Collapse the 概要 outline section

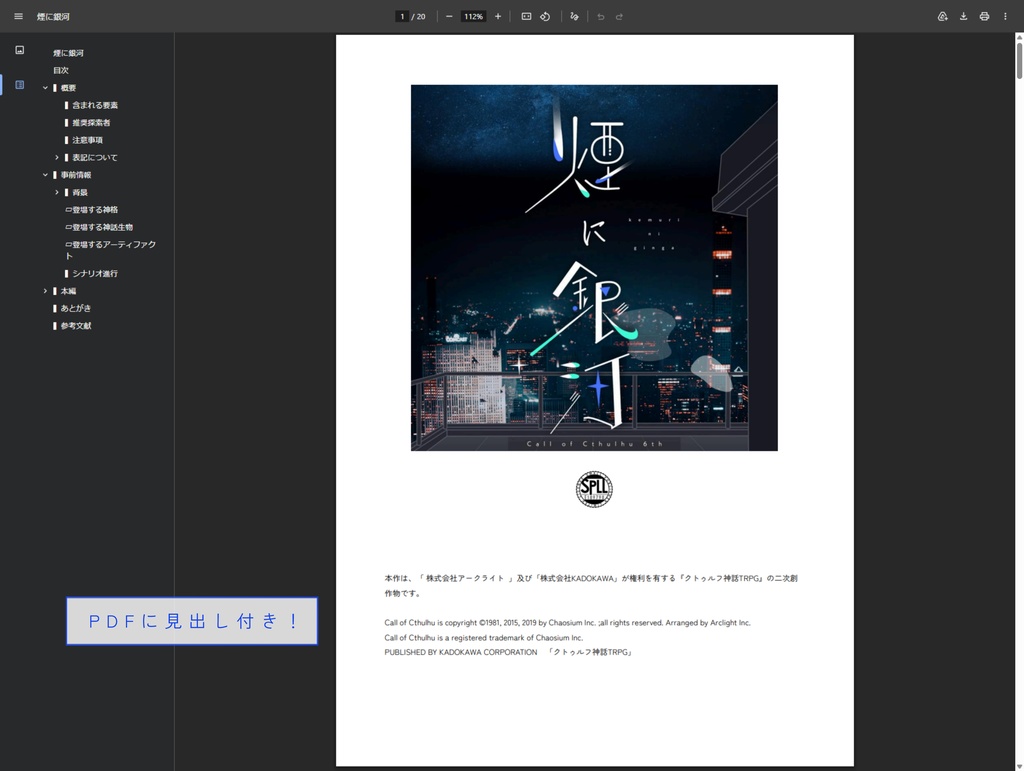(44, 87)
